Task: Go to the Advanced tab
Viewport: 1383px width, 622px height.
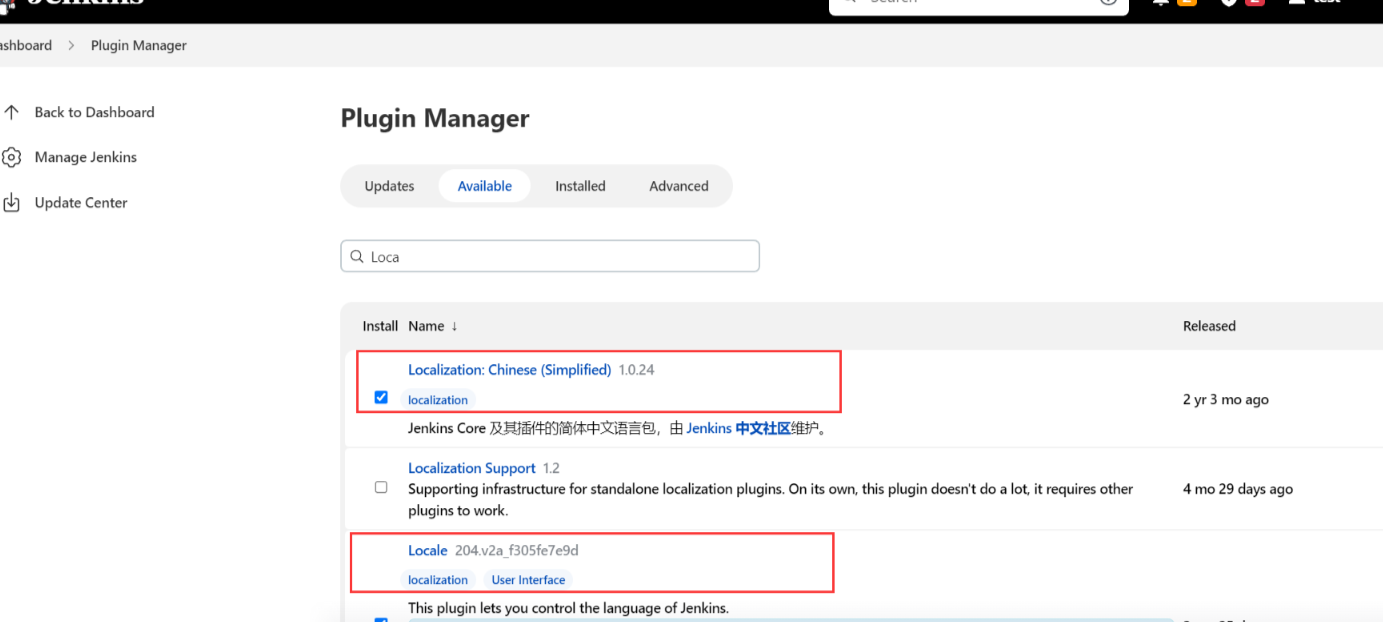Action: 679,186
